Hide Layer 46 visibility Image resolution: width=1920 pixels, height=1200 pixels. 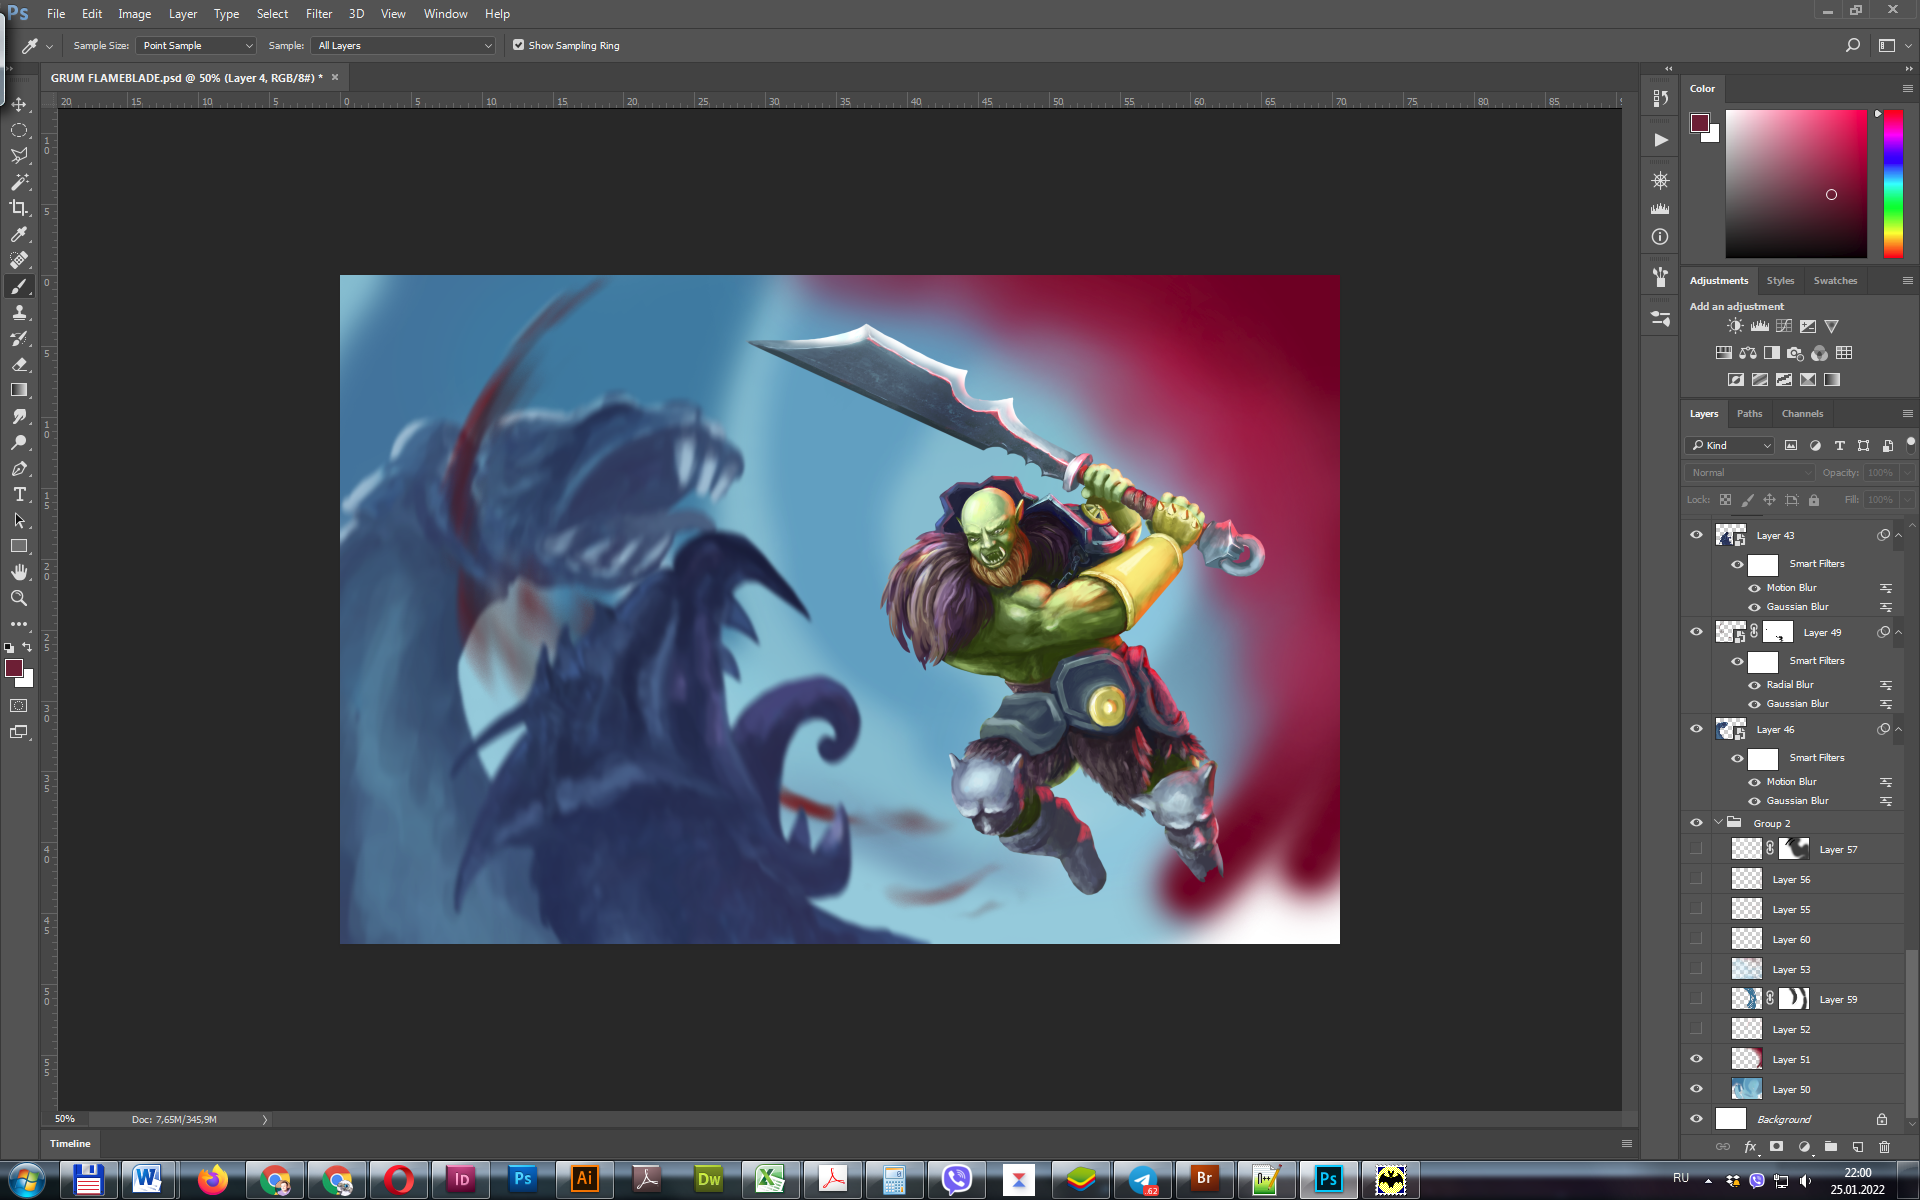coord(1696,729)
